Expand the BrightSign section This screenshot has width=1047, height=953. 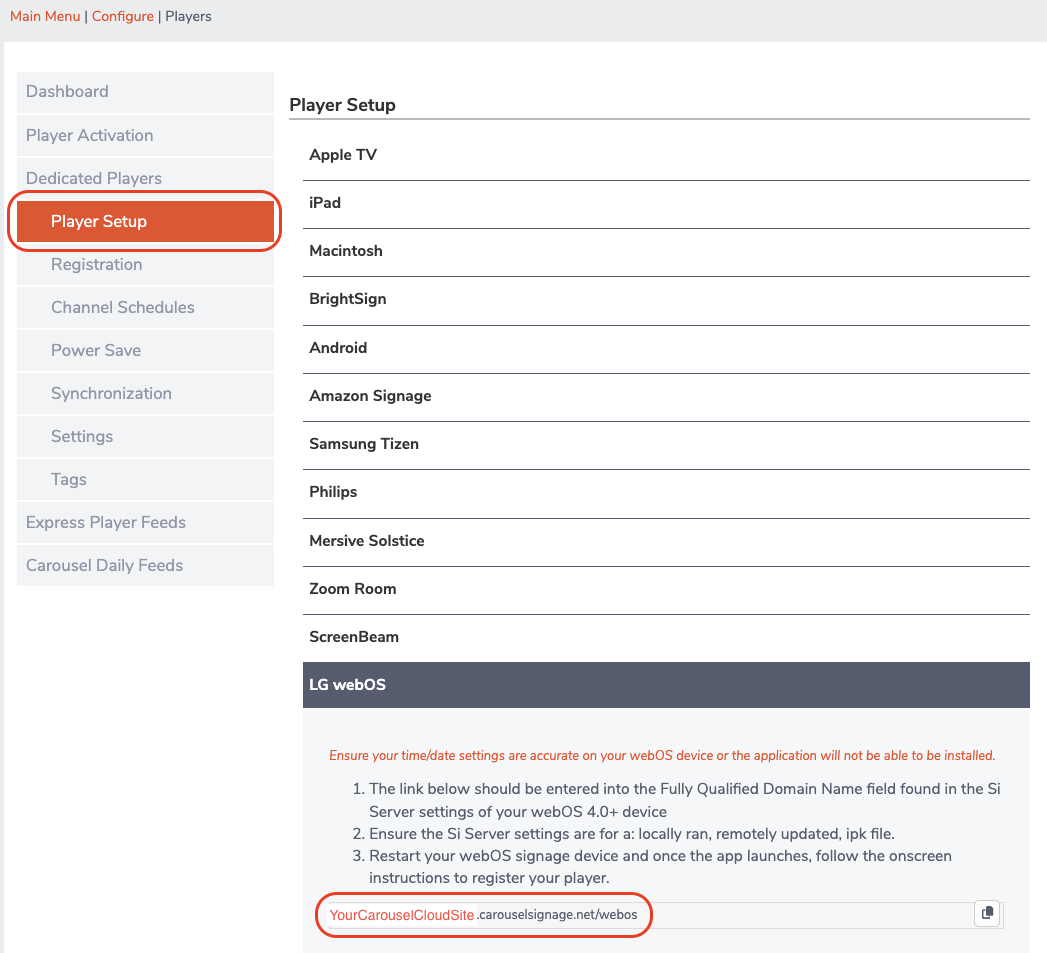666,299
